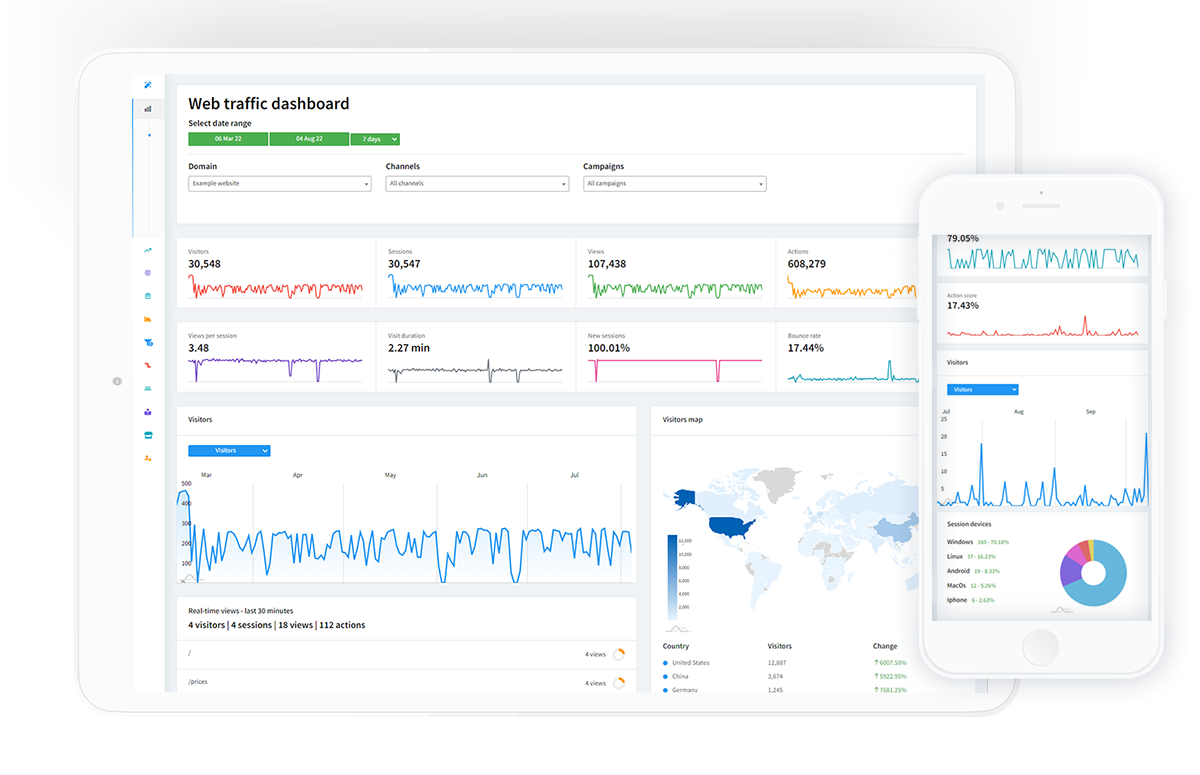Click the orange area chart sidebar icon
The height and width of the screenshot is (775, 1200).
(x=148, y=319)
